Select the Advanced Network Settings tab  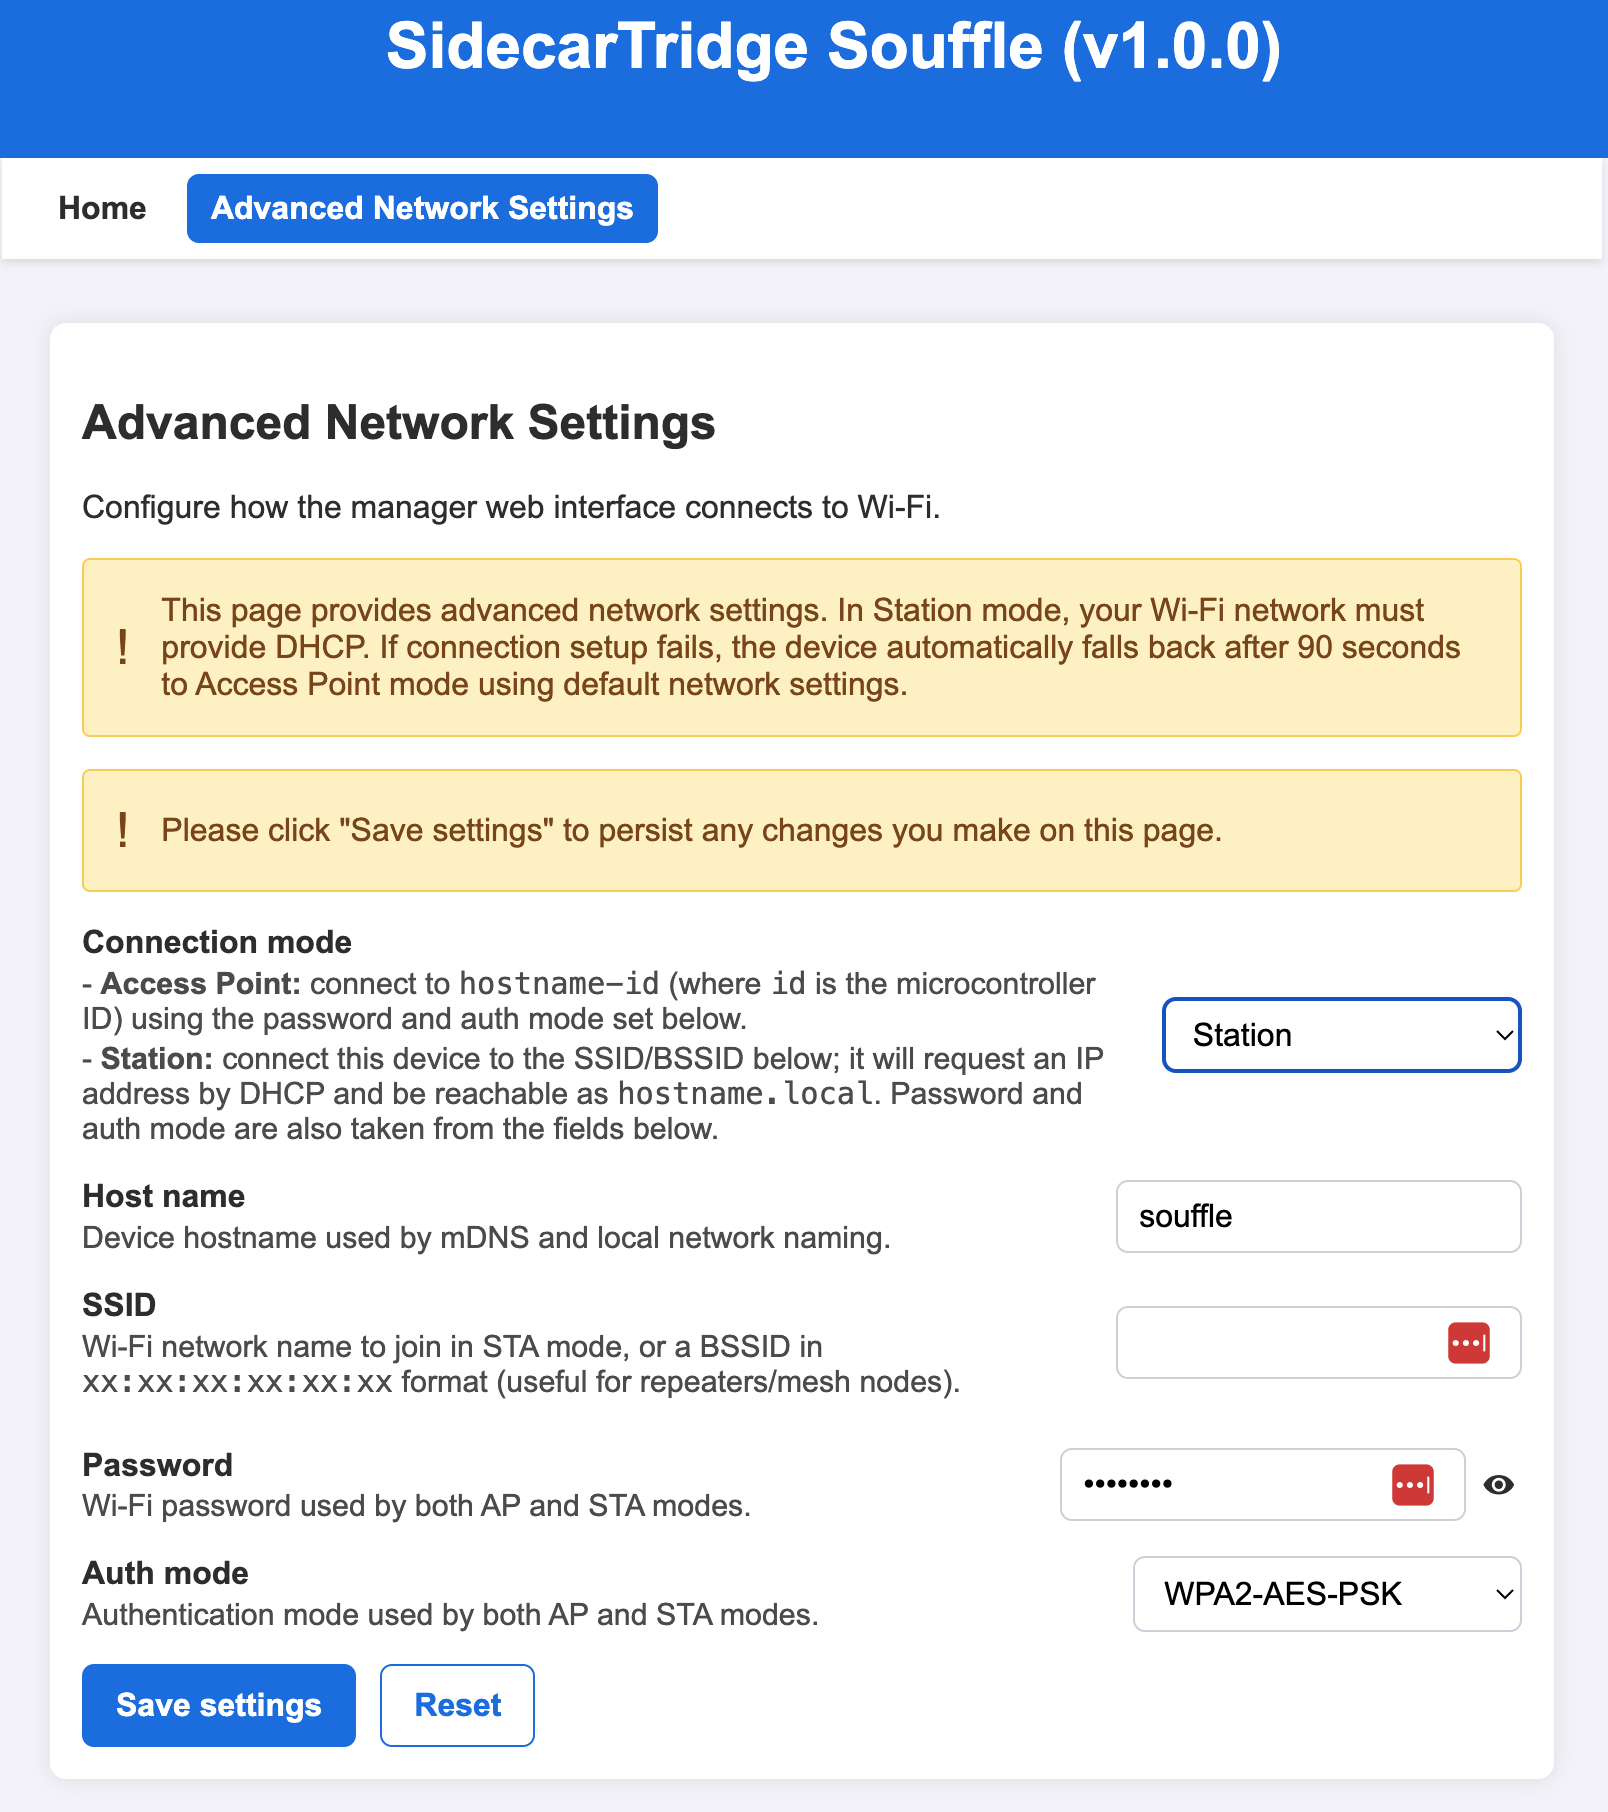421,208
